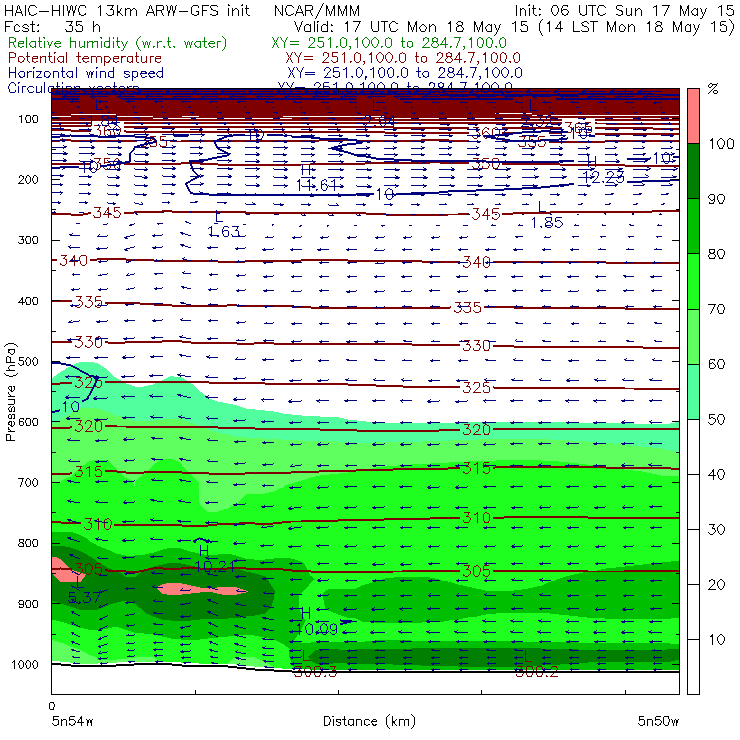Click the 'HAIC-HIWC 13km ARW-GFS init' title

coord(127,10)
